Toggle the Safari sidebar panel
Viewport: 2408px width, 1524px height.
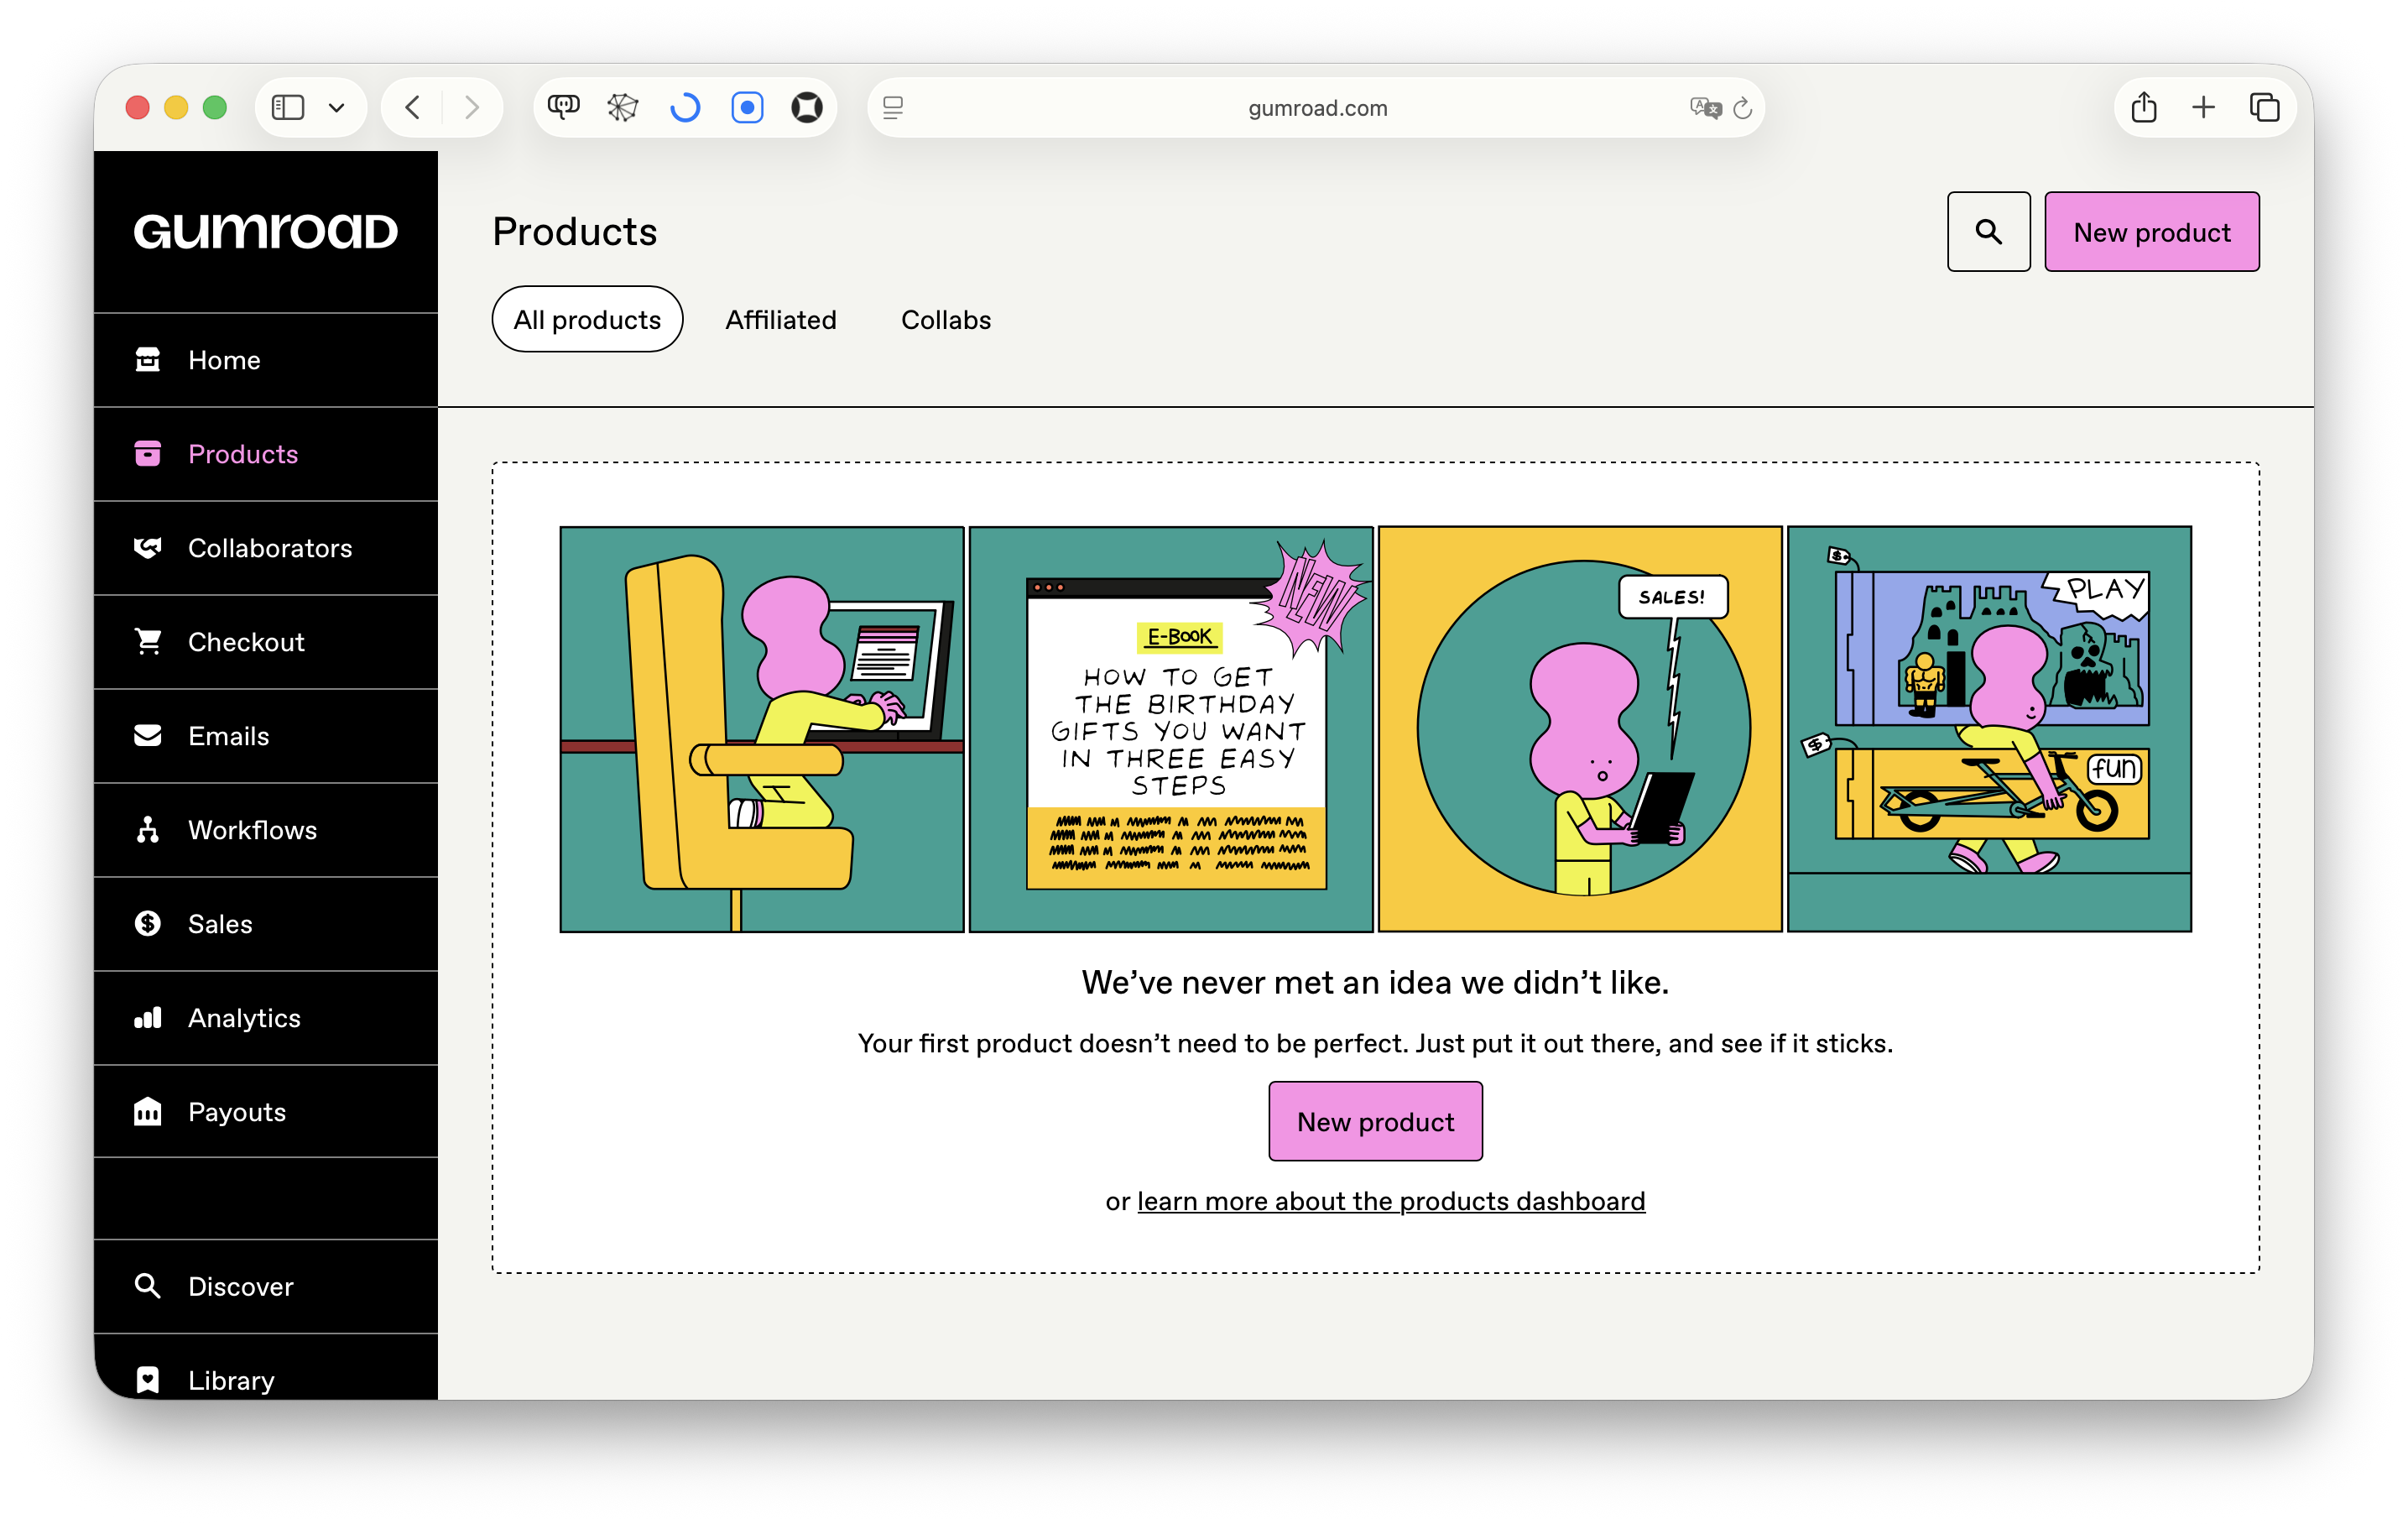pos(288,107)
